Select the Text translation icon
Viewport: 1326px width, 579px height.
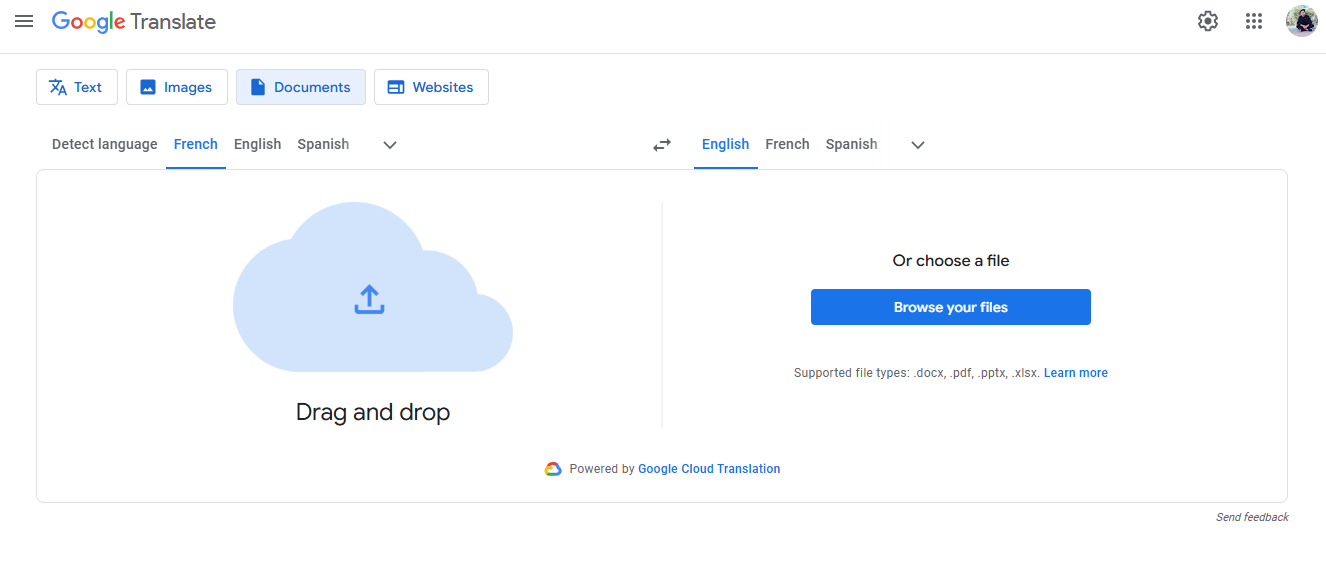pyautogui.click(x=59, y=87)
